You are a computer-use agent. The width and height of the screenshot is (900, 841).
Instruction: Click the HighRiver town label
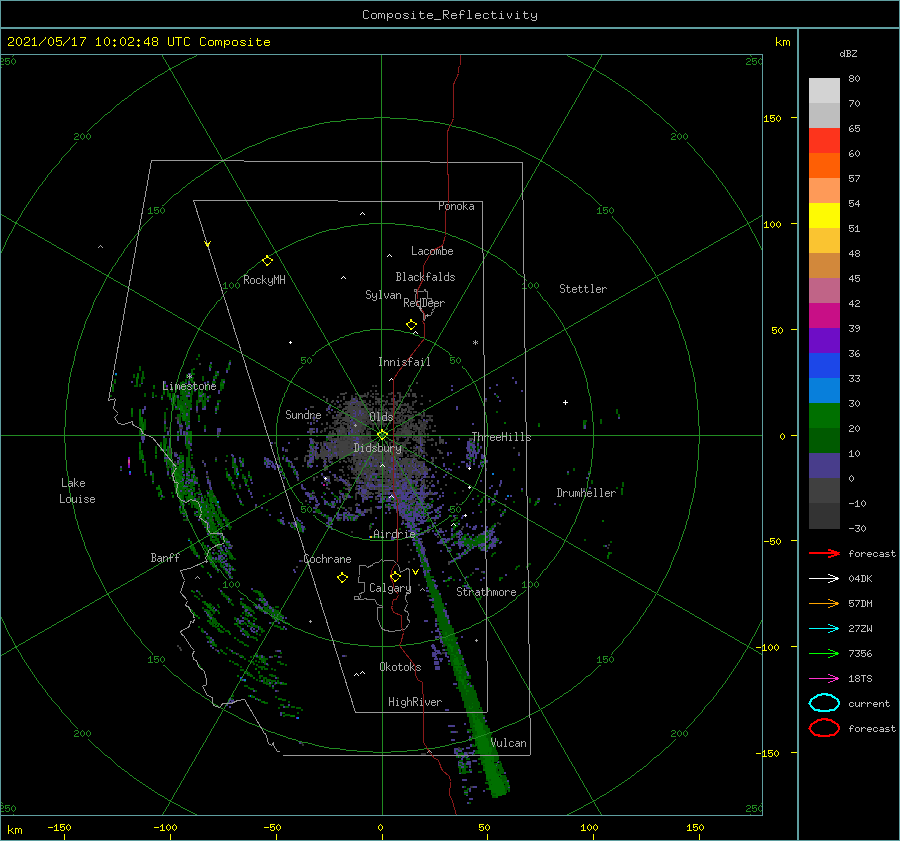pyautogui.click(x=415, y=702)
